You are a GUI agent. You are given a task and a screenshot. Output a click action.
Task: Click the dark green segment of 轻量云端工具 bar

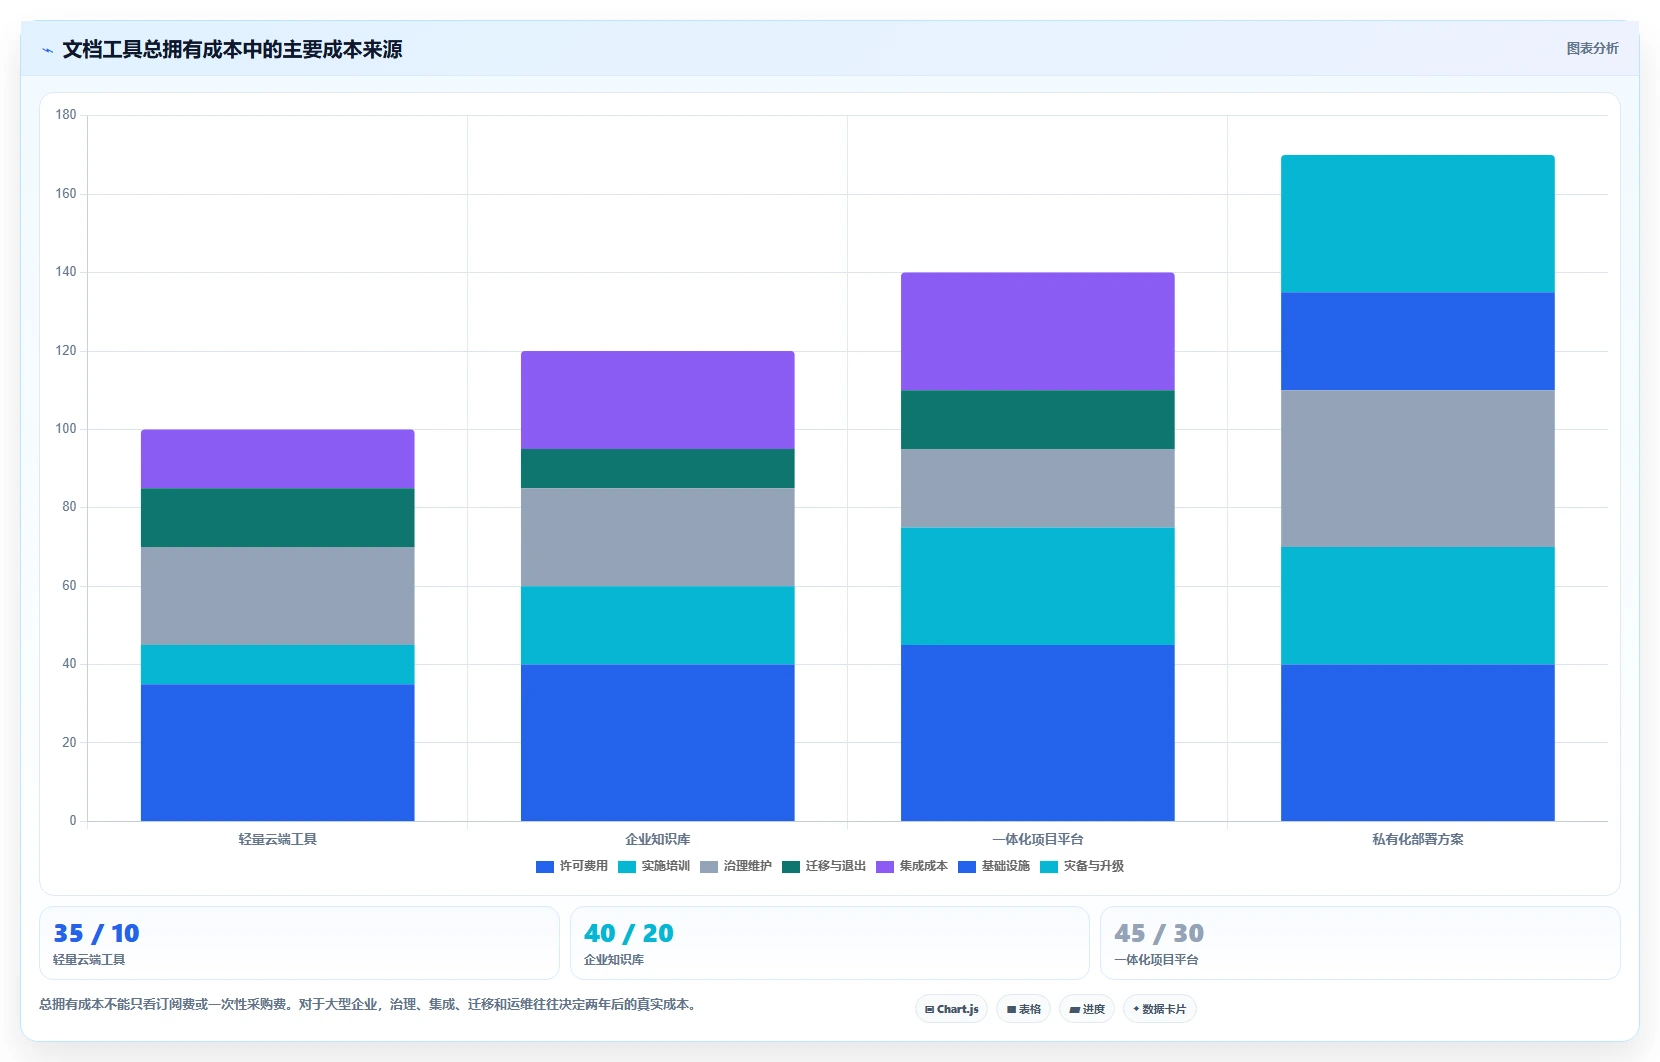pyautogui.click(x=277, y=517)
